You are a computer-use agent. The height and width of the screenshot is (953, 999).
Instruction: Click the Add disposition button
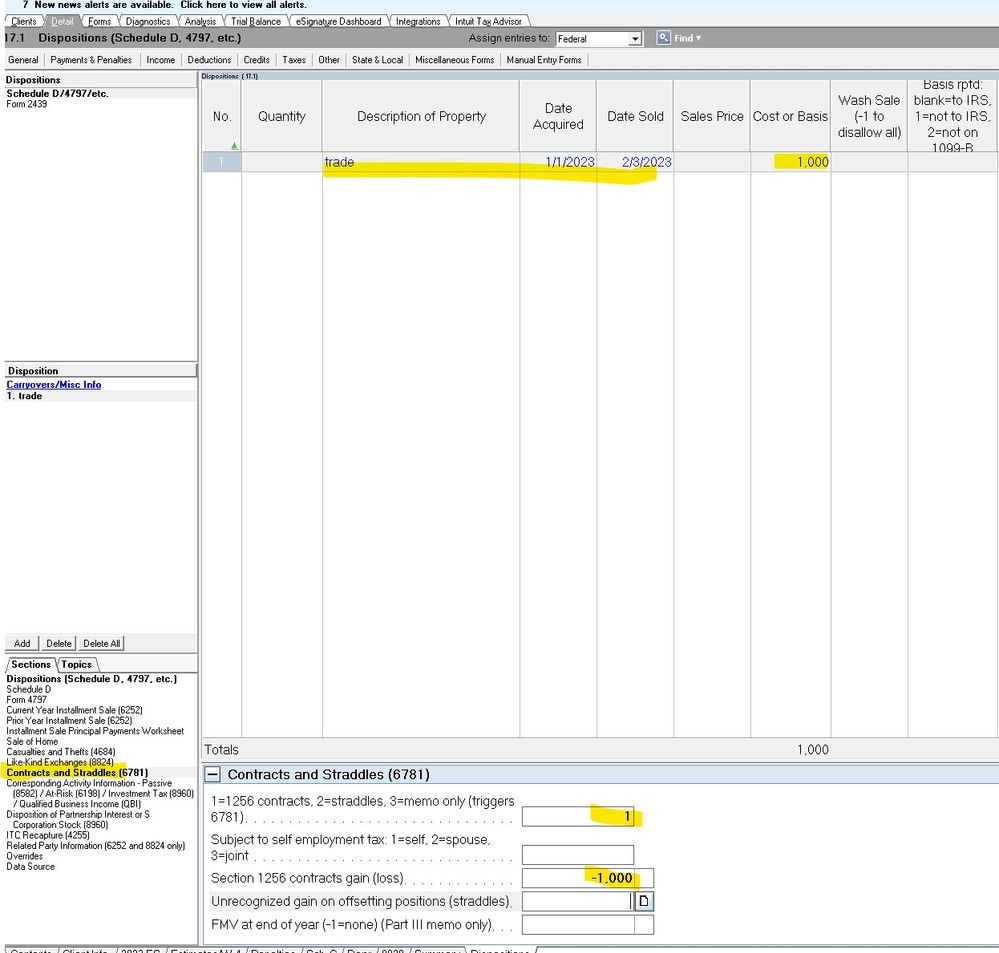pyautogui.click(x=21, y=643)
